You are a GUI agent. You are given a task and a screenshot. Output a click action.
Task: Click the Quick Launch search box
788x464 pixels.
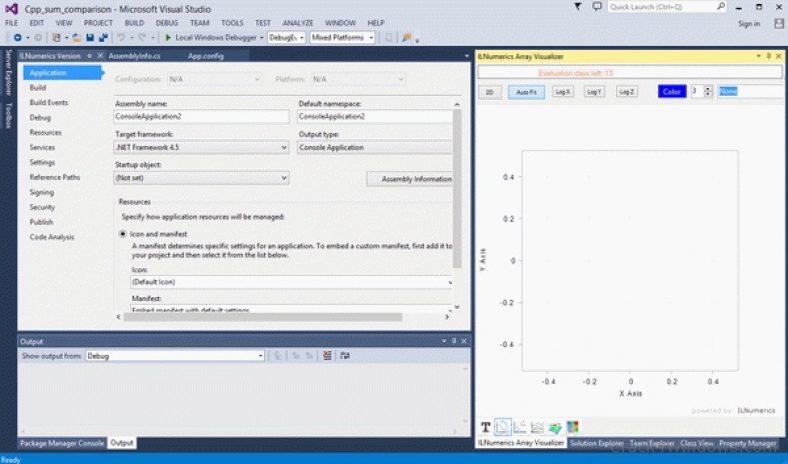tap(667, 7)
